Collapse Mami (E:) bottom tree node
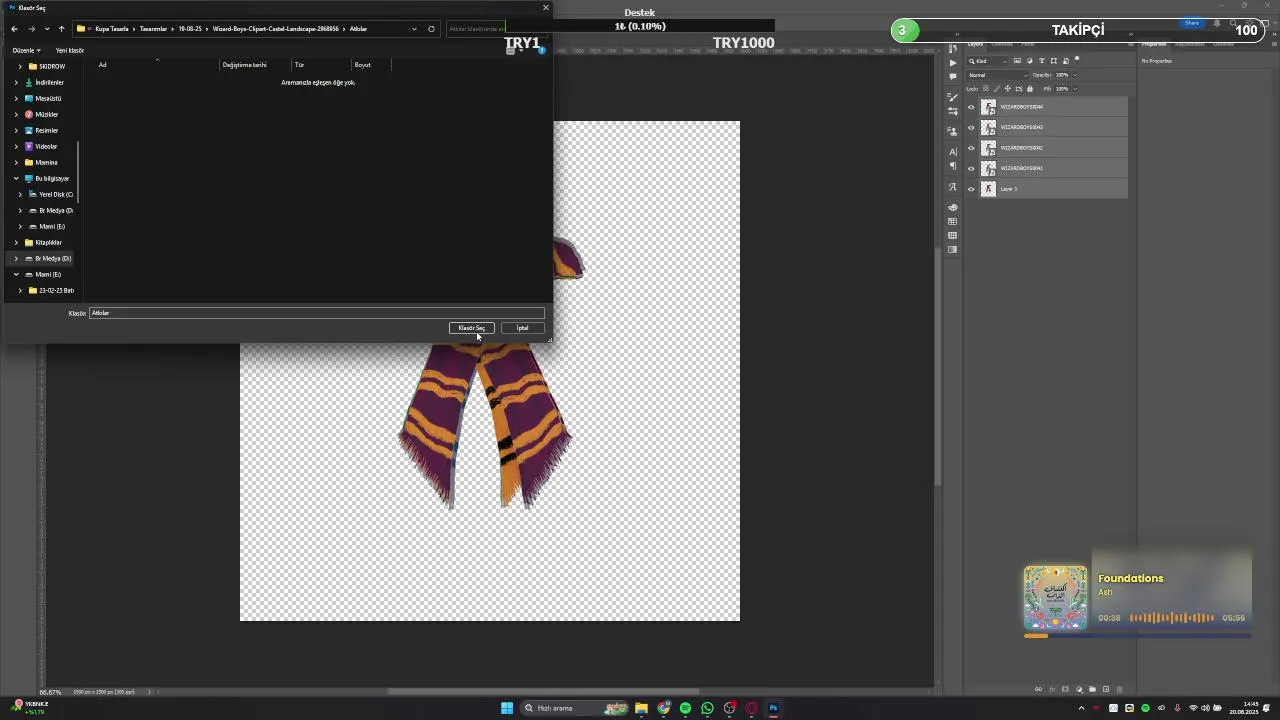 click(x=16, y=274)
